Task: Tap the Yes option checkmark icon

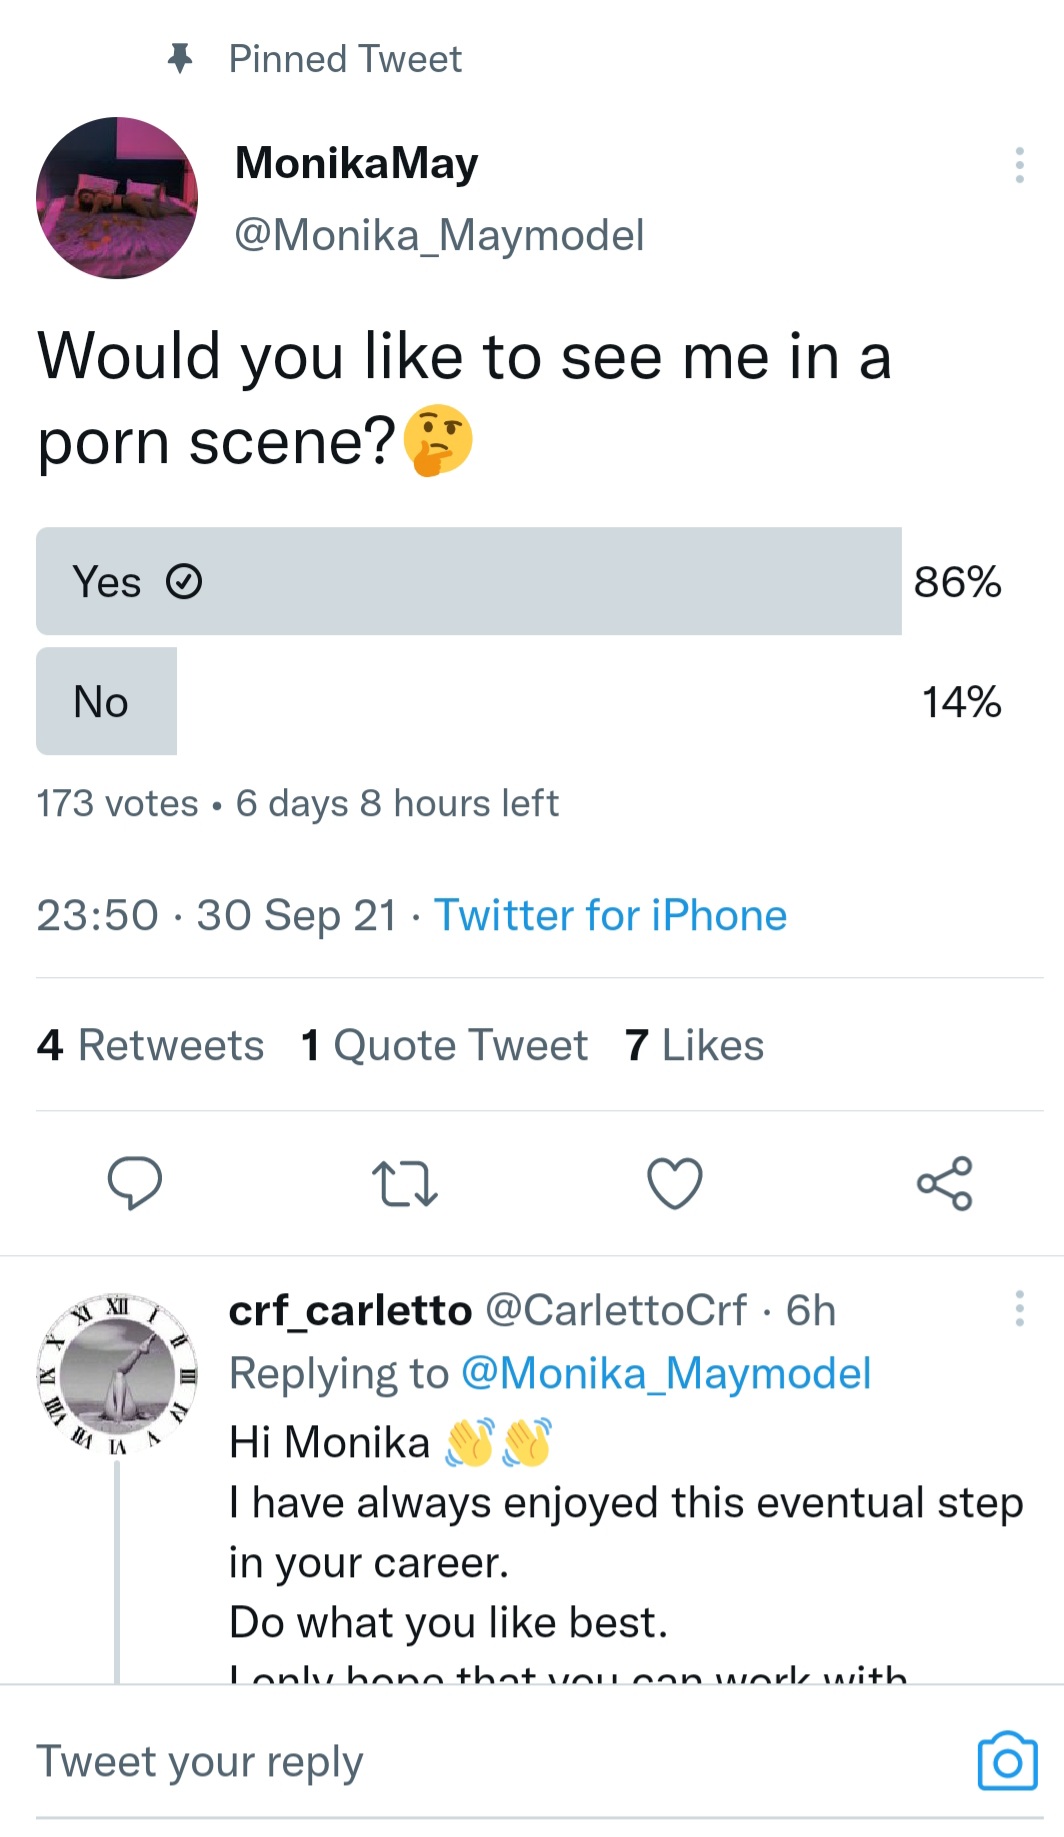Action: click(184, 581)
